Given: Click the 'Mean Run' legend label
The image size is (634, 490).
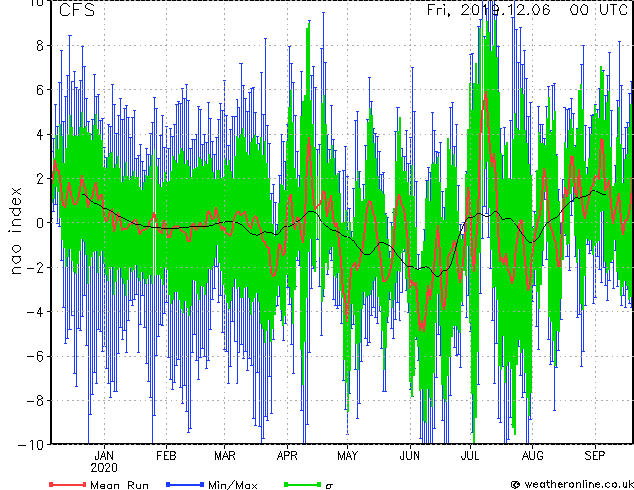Looking at the screenshot, I should coord(119,485).
